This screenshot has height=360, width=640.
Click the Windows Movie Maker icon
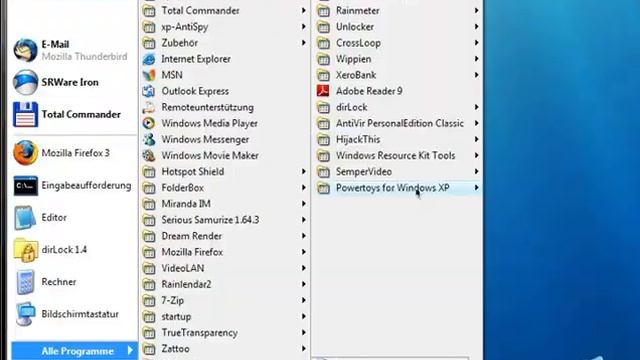[149, 156]
